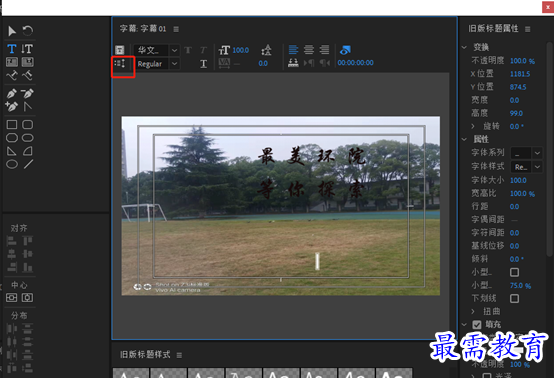The image size is (554, 378).
Task: Choose the Rounded Corner Rectangle tool
Action: tap(28, 124)
